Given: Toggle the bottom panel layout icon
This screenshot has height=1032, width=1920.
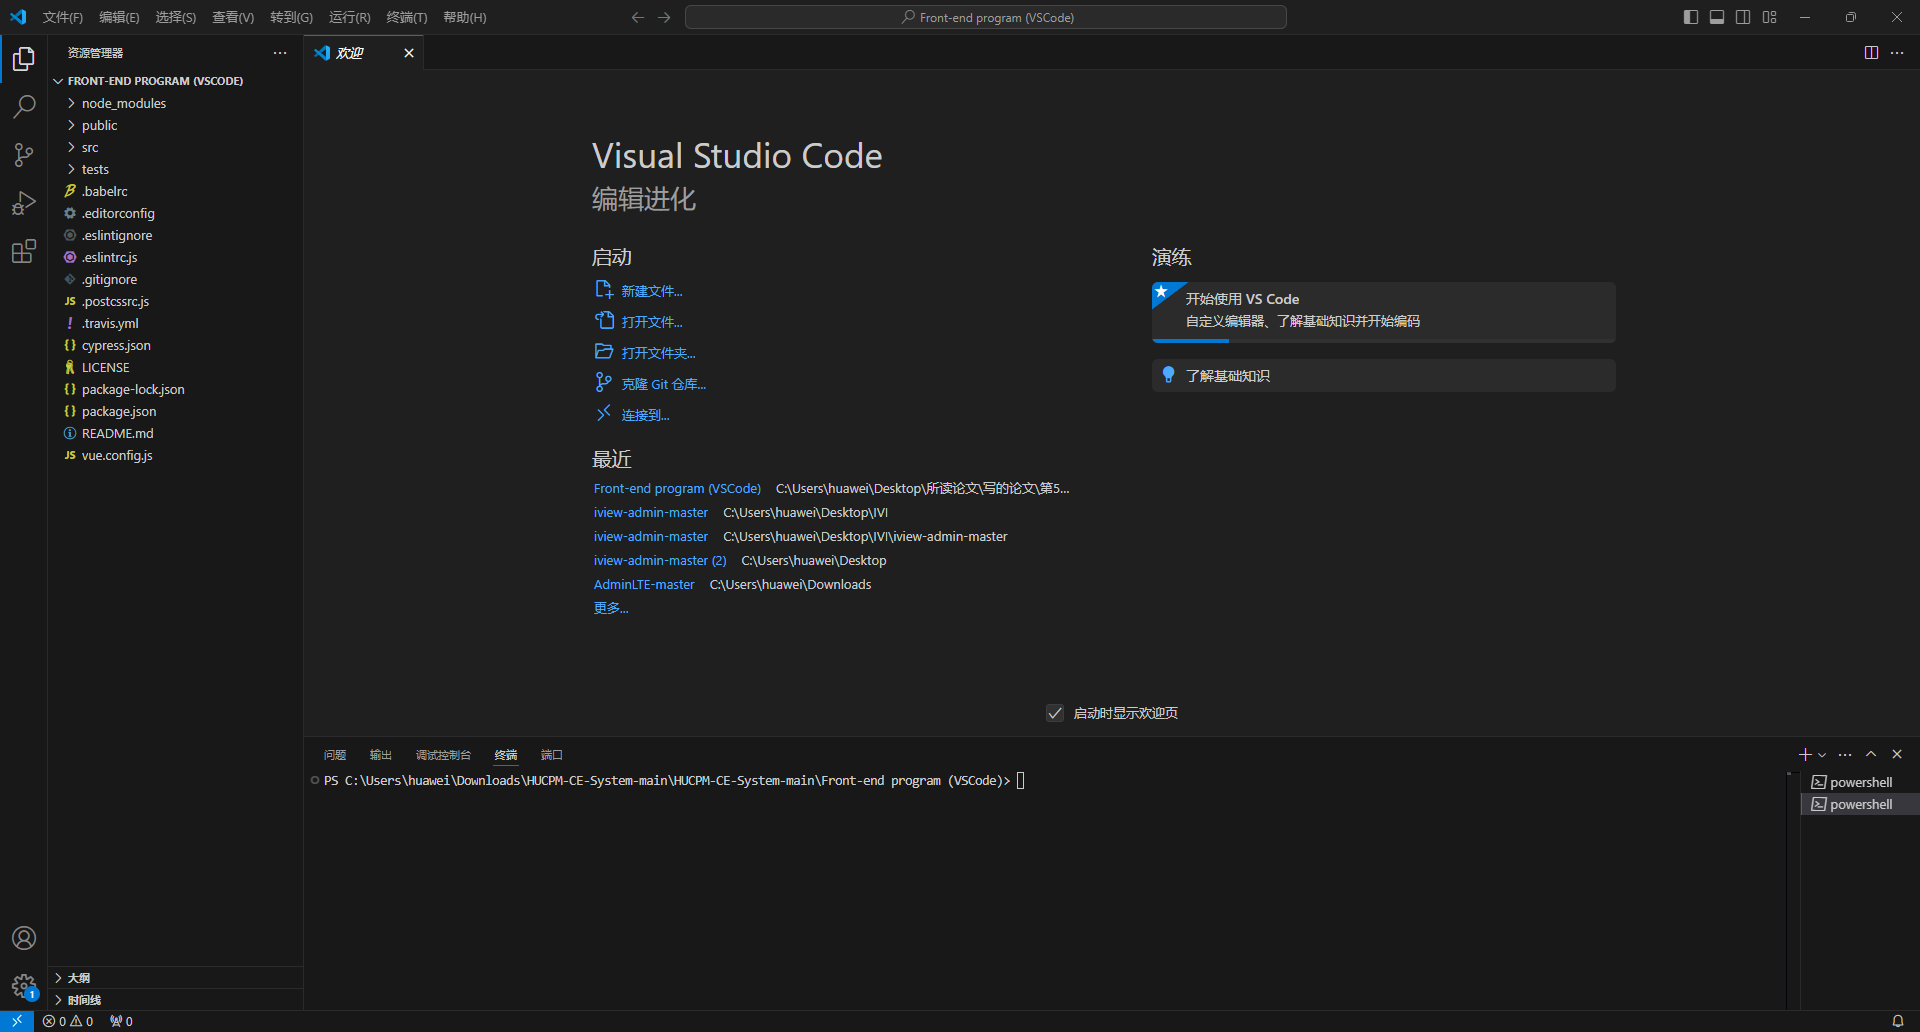Looking at the screenshot, I should click(1717, 17).
